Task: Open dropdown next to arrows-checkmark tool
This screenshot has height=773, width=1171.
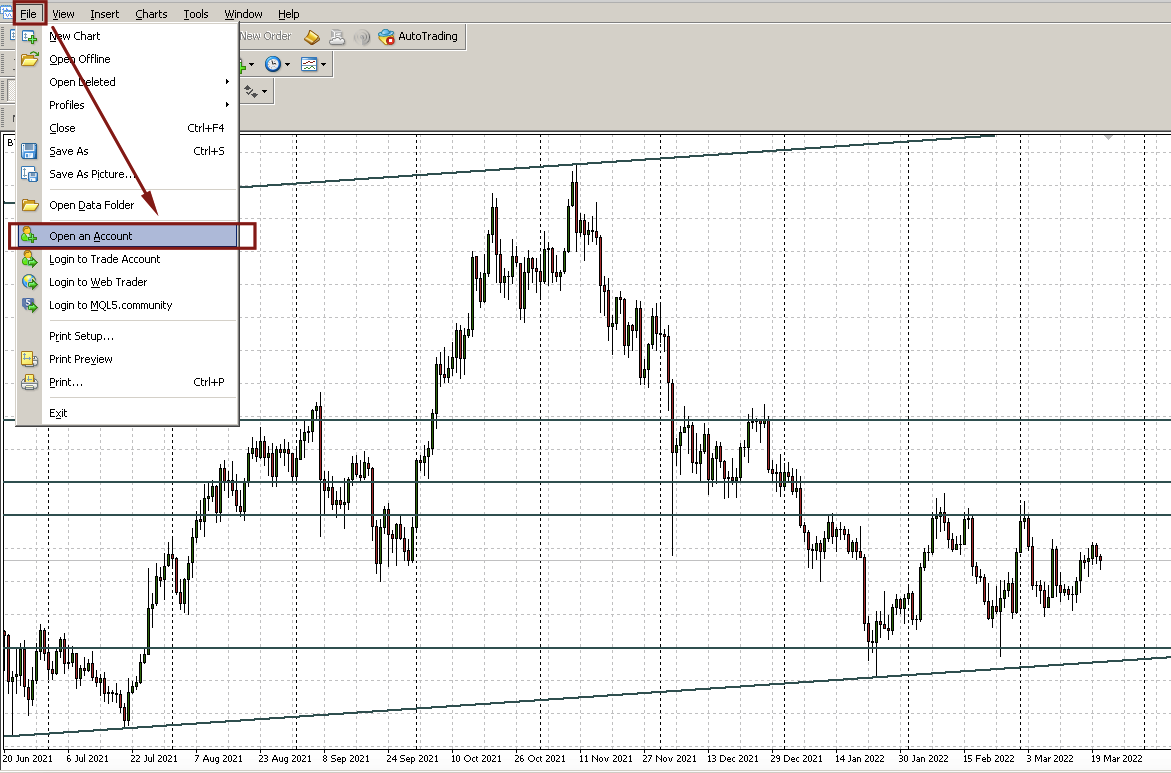Action: (264, 92)
